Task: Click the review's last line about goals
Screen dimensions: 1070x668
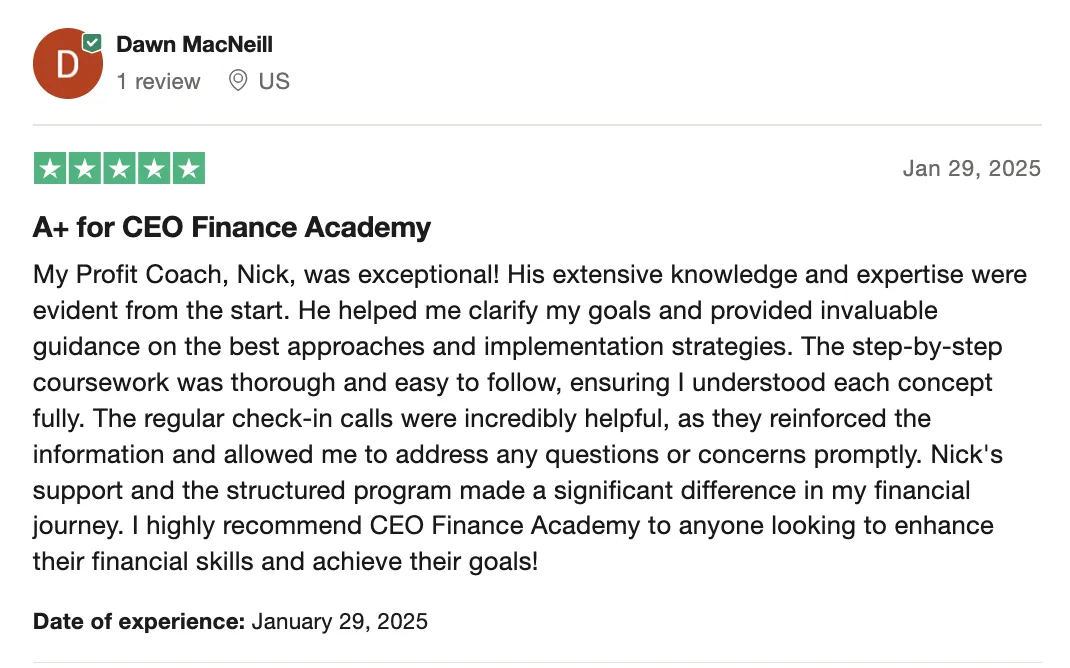Action: (x=285, y=562)
